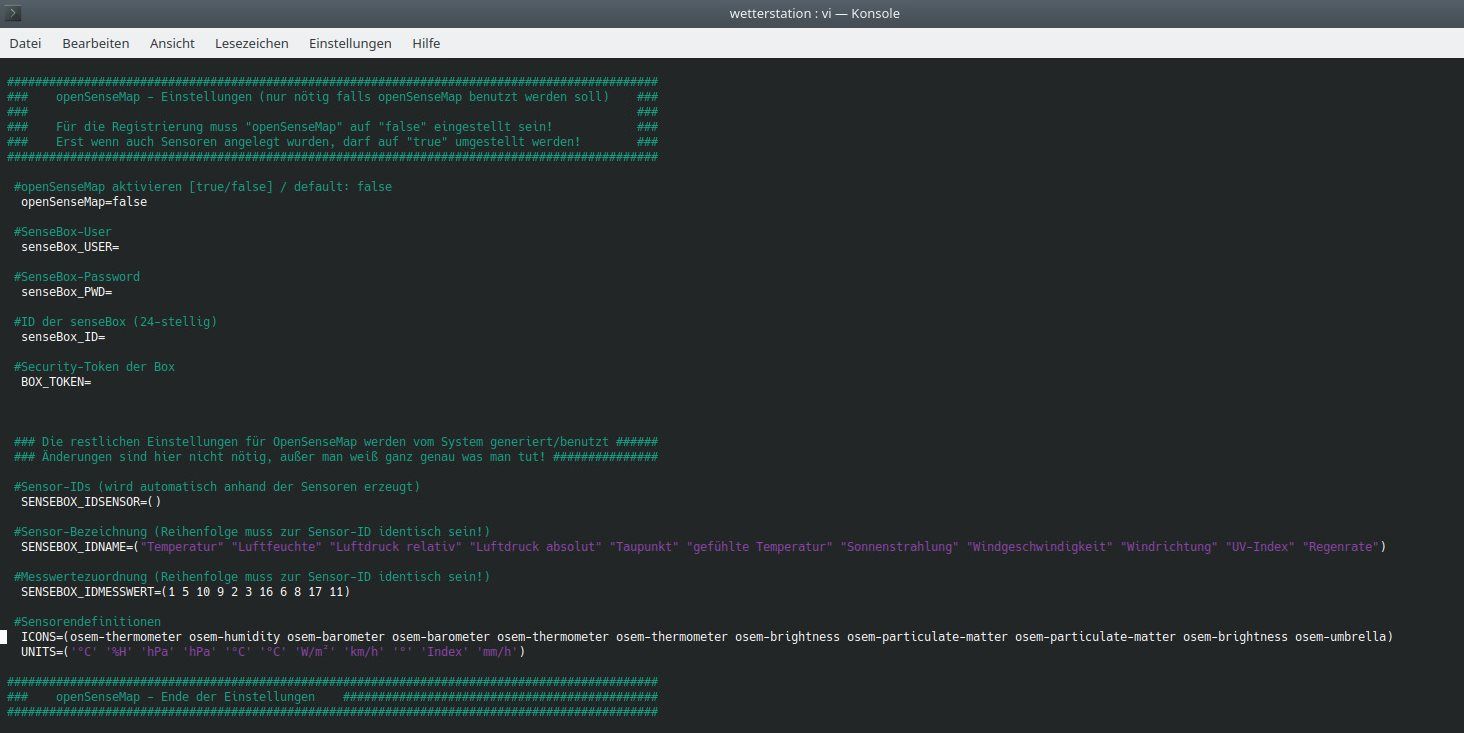Click the #Sensorendefinitionen comment

click(x=88, y=622)
